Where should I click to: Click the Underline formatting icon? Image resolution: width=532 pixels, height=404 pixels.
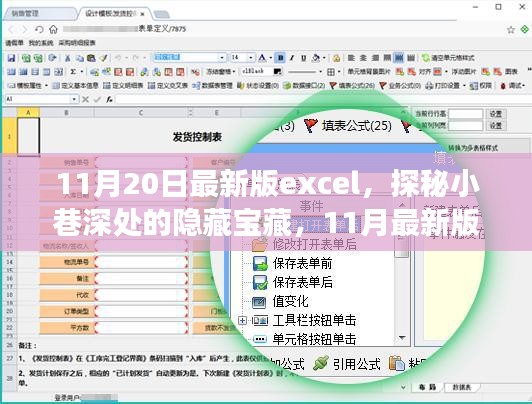click(304, 58)
